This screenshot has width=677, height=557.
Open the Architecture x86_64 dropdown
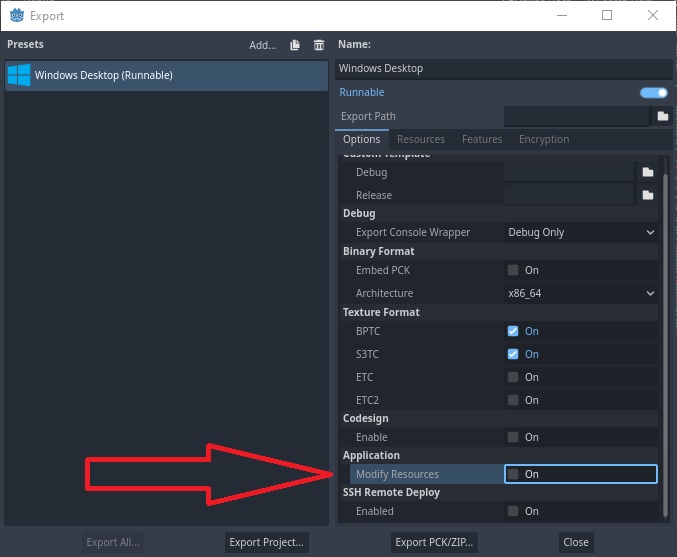(x=581, y=293)
